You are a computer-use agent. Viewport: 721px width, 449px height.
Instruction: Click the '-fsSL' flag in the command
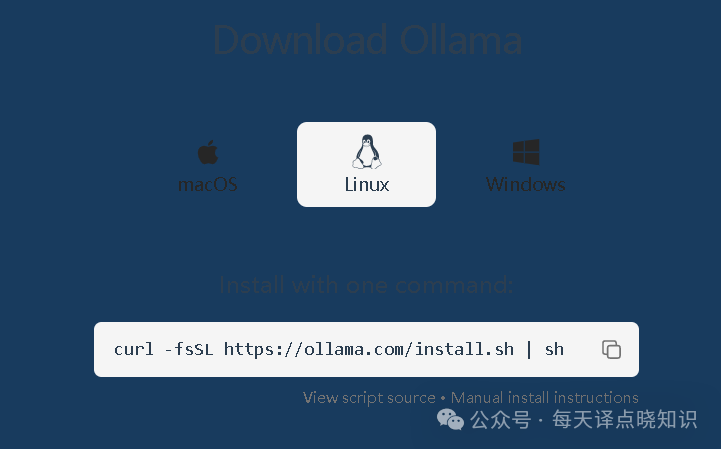coord(189,349)
